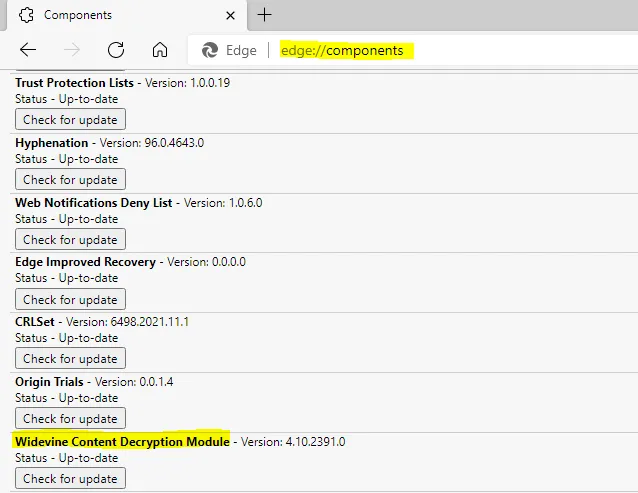The image size is (638, 493).
Task: Close the Components tab
Action: 230,15
